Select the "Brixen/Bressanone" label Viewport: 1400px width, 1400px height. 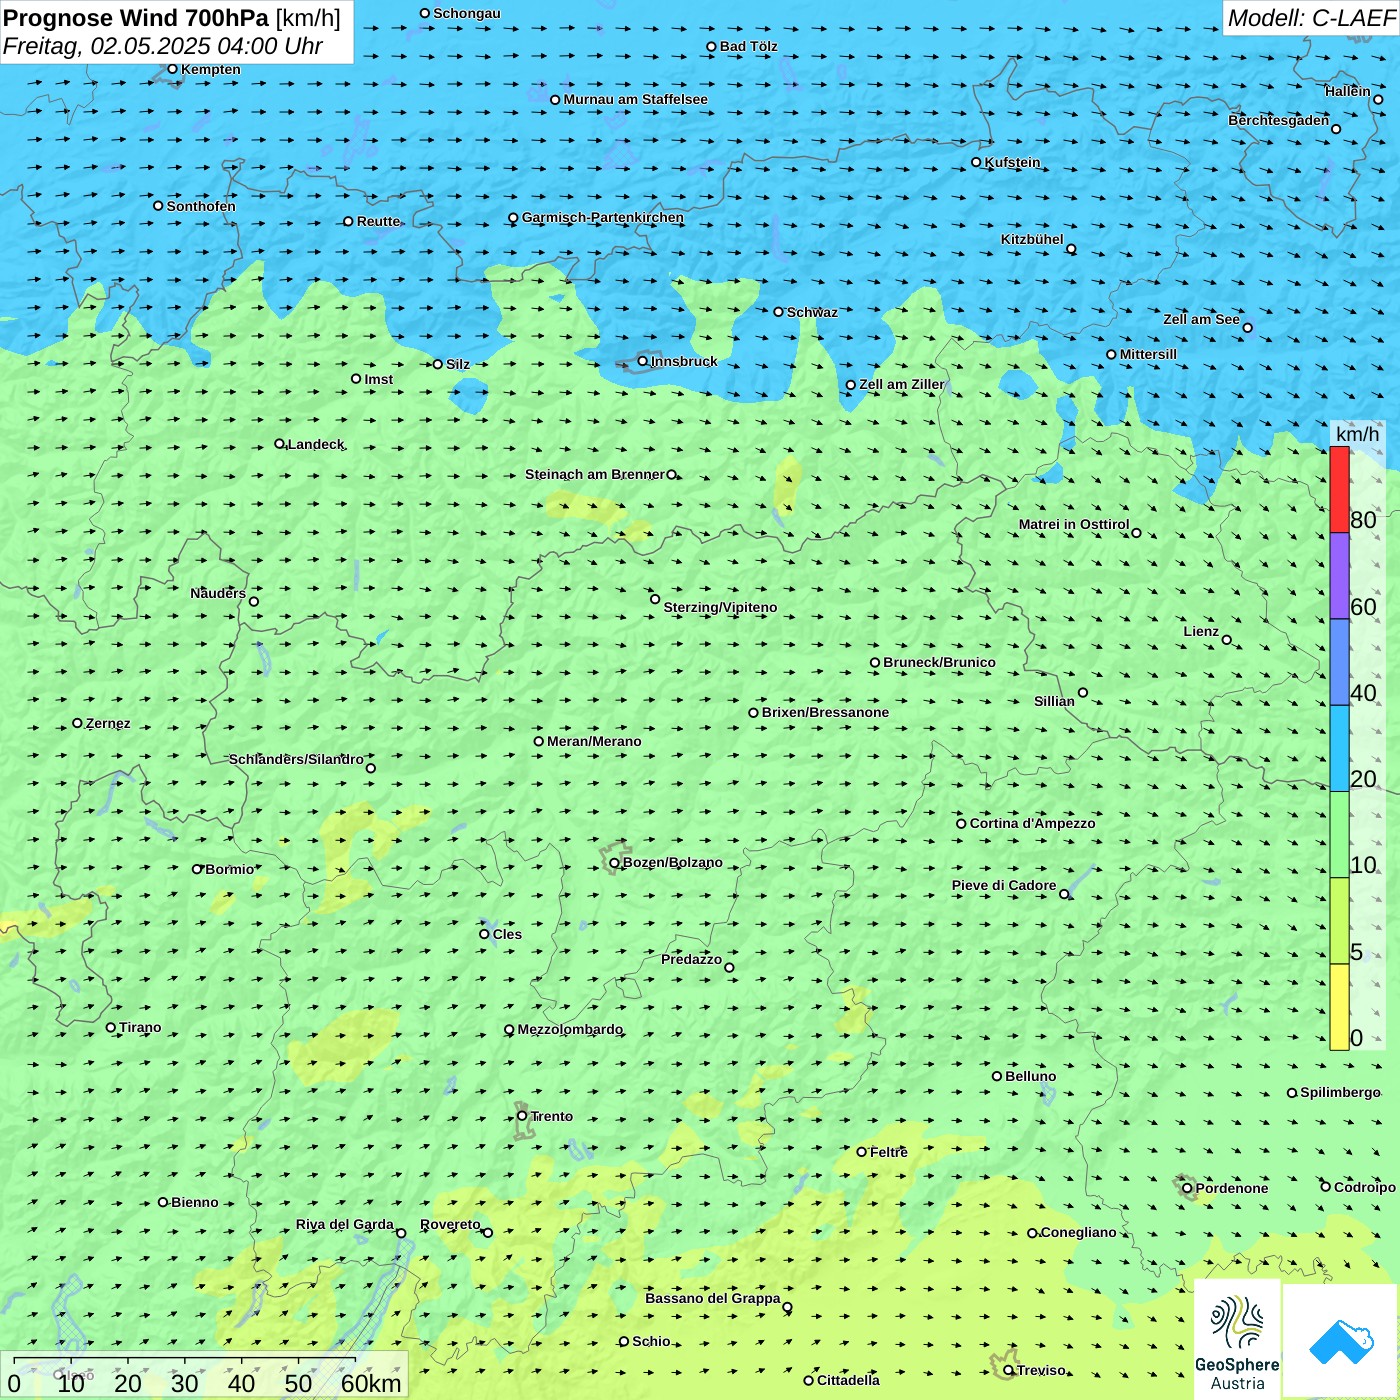coord(826,712)
